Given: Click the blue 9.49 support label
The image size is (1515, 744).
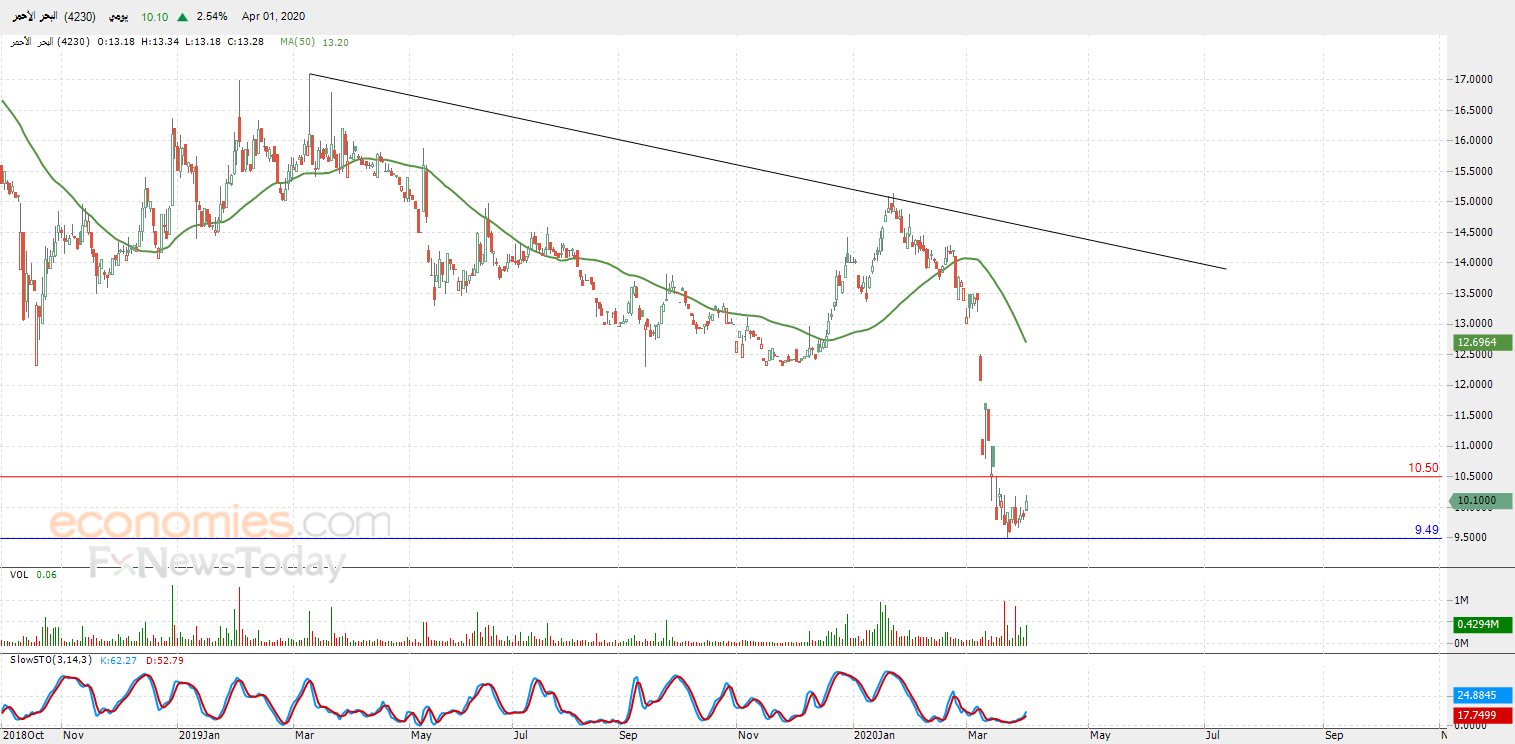Looking at the screenshot, I should point(1427,530).
